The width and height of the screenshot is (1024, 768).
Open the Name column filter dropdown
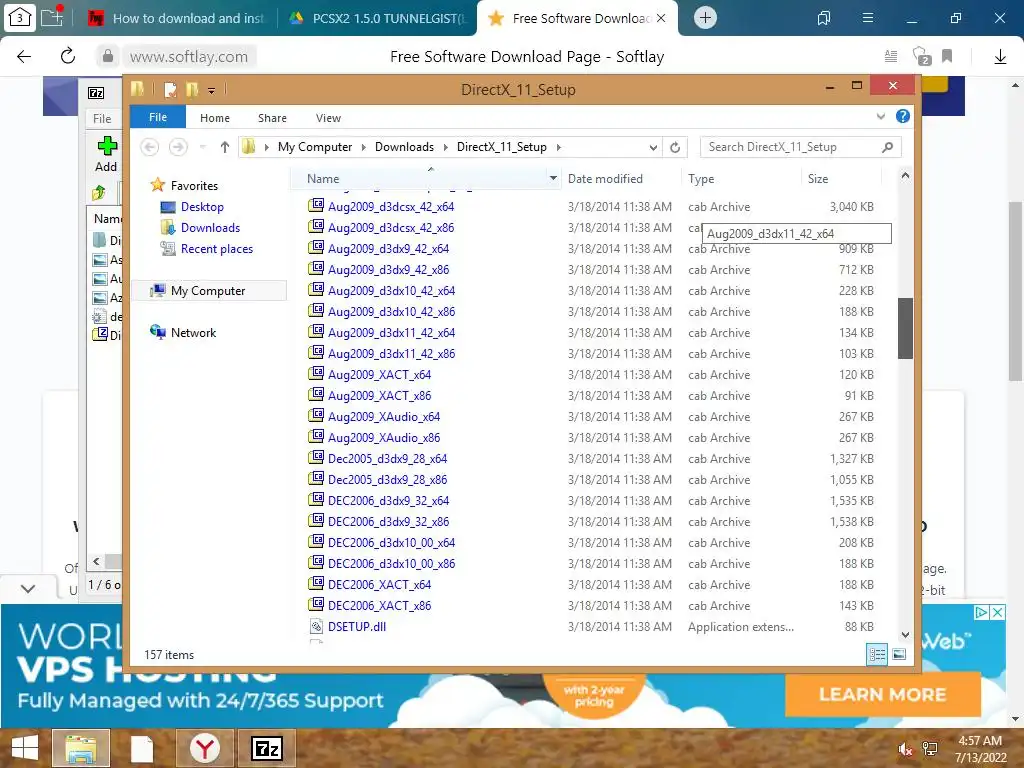(x=553, y=178)
